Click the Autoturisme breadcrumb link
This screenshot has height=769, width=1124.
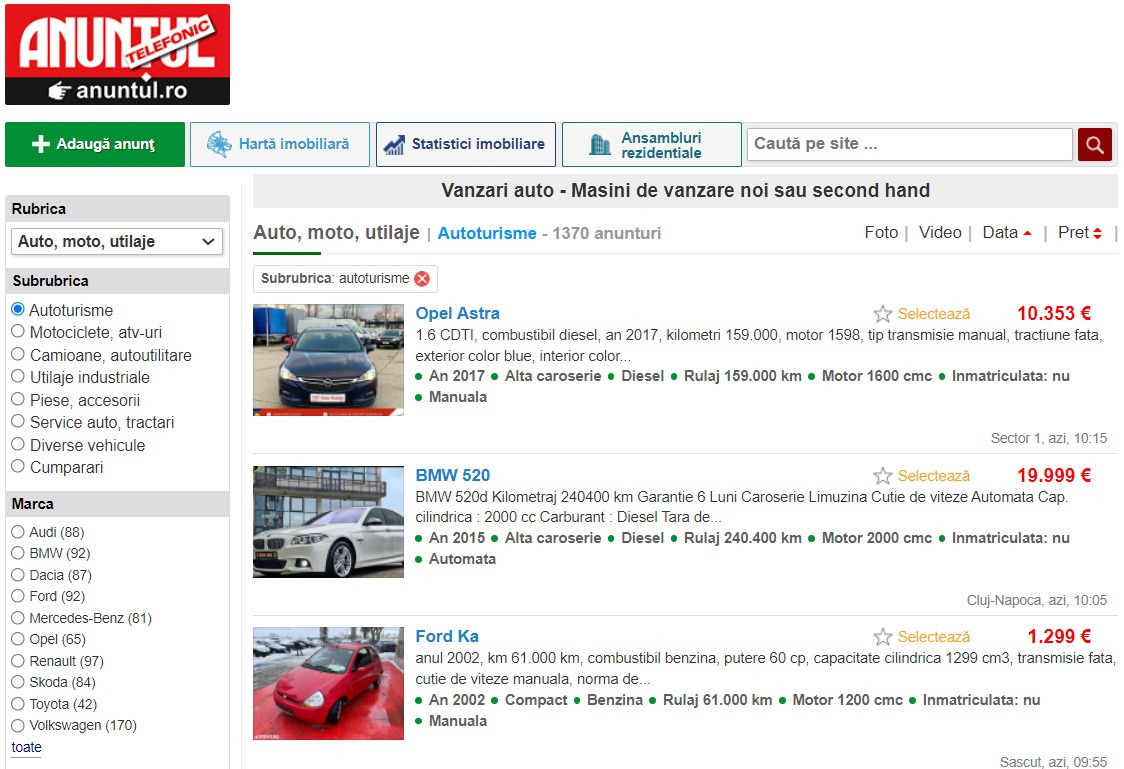coord(487,234)
